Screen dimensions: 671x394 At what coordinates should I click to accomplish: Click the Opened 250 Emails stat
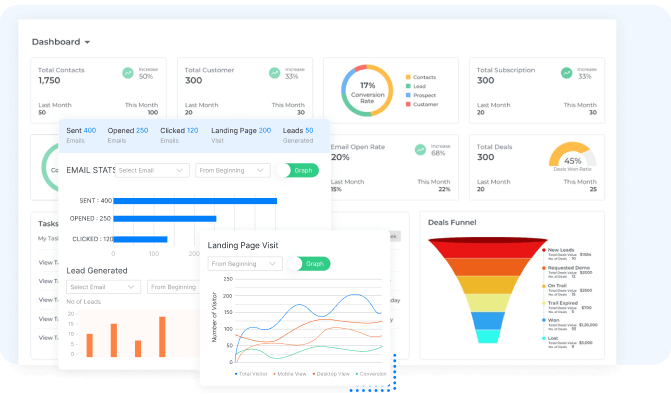[x=128, y=135]
